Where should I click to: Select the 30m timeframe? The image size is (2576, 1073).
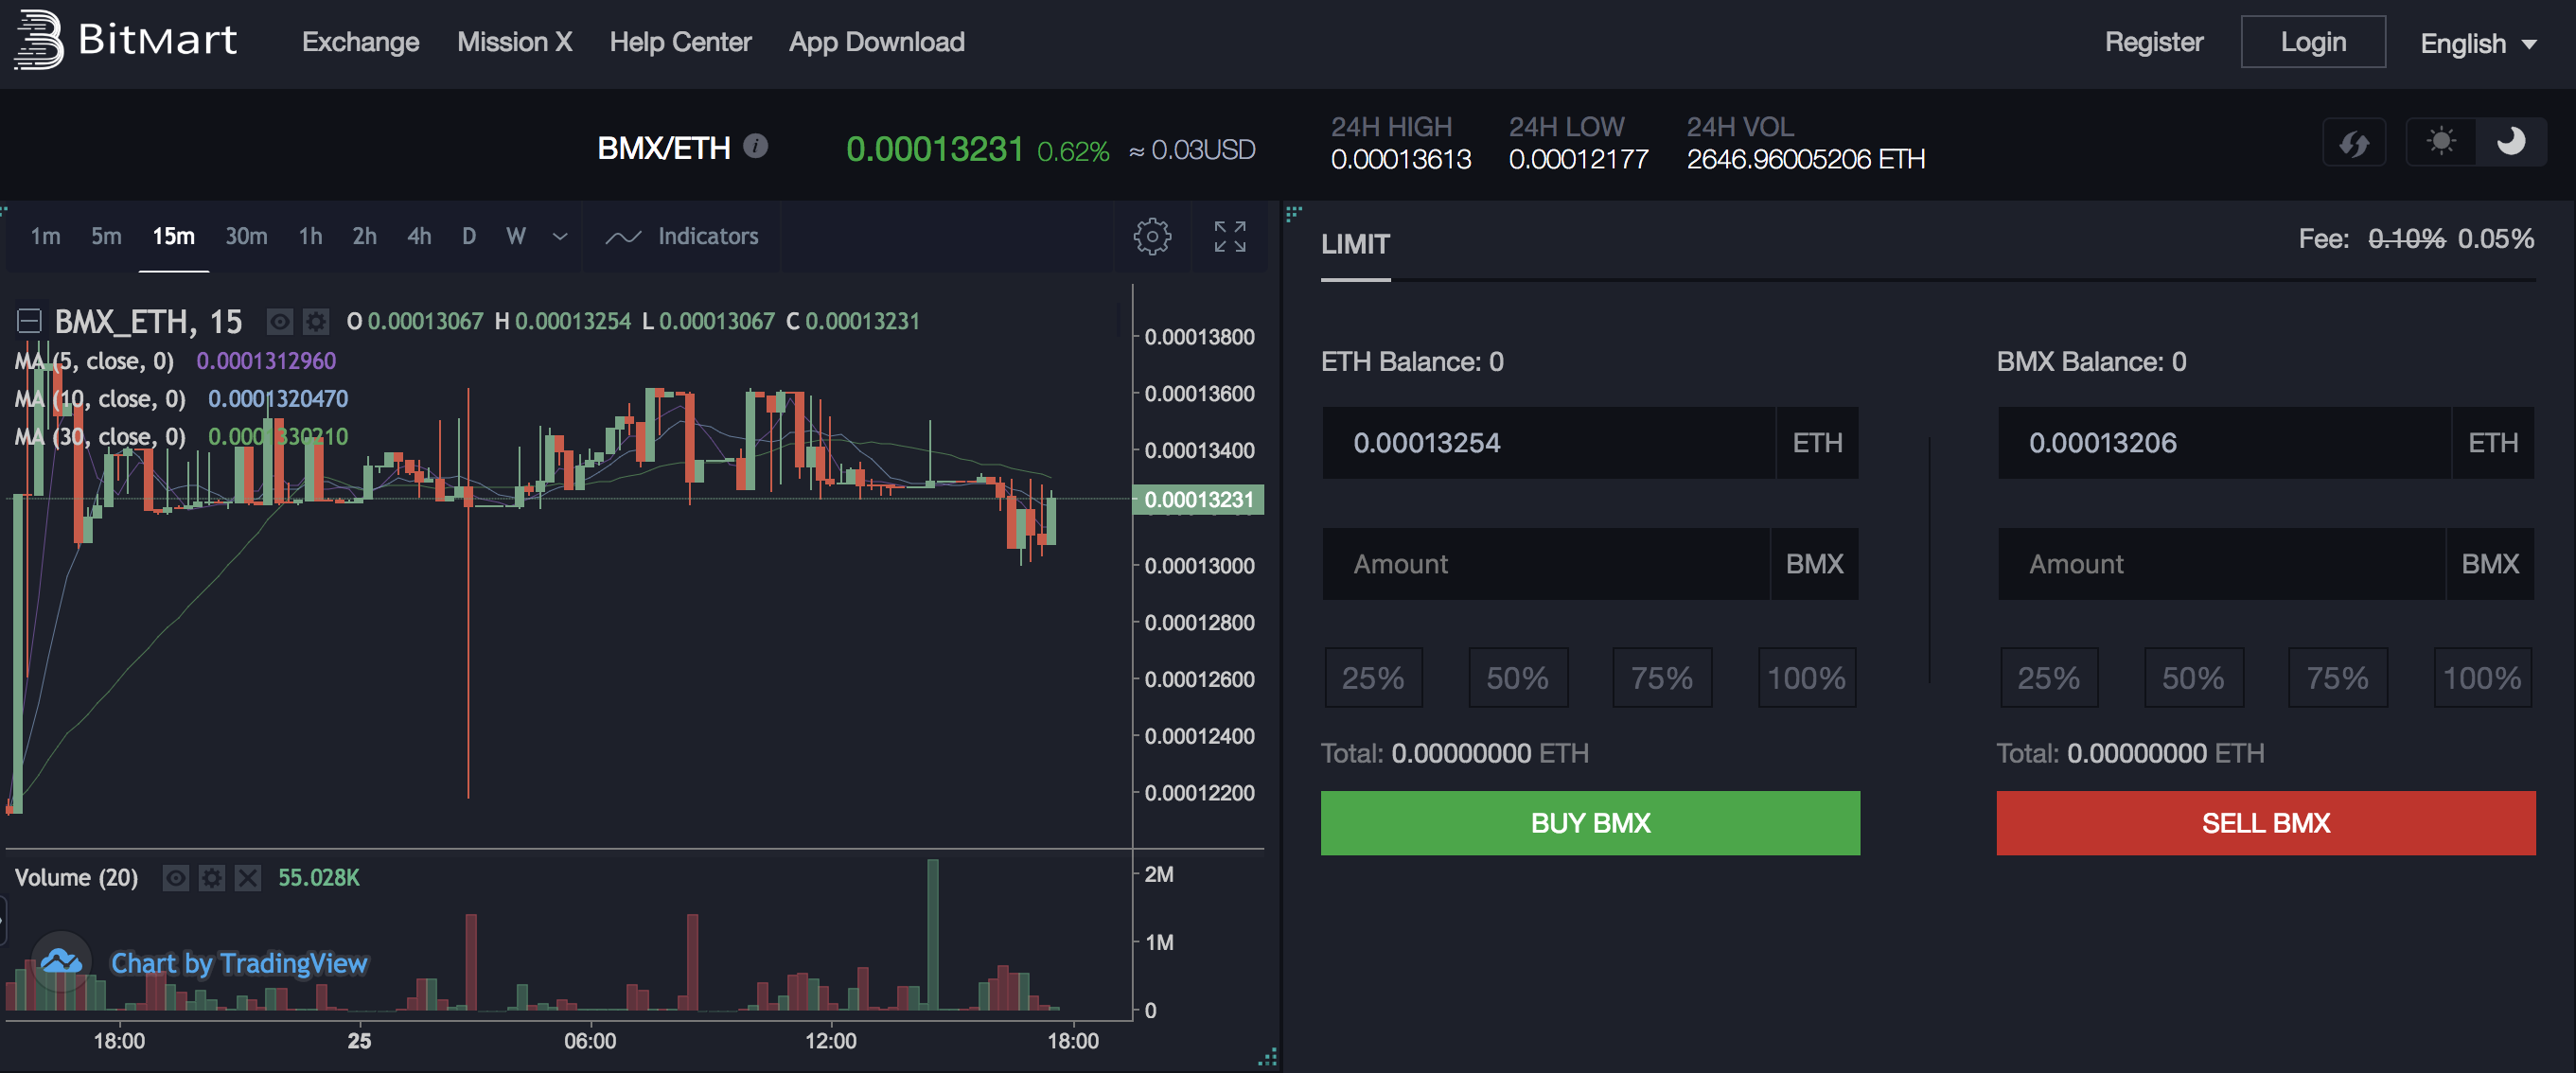click(x=246, y=236)
